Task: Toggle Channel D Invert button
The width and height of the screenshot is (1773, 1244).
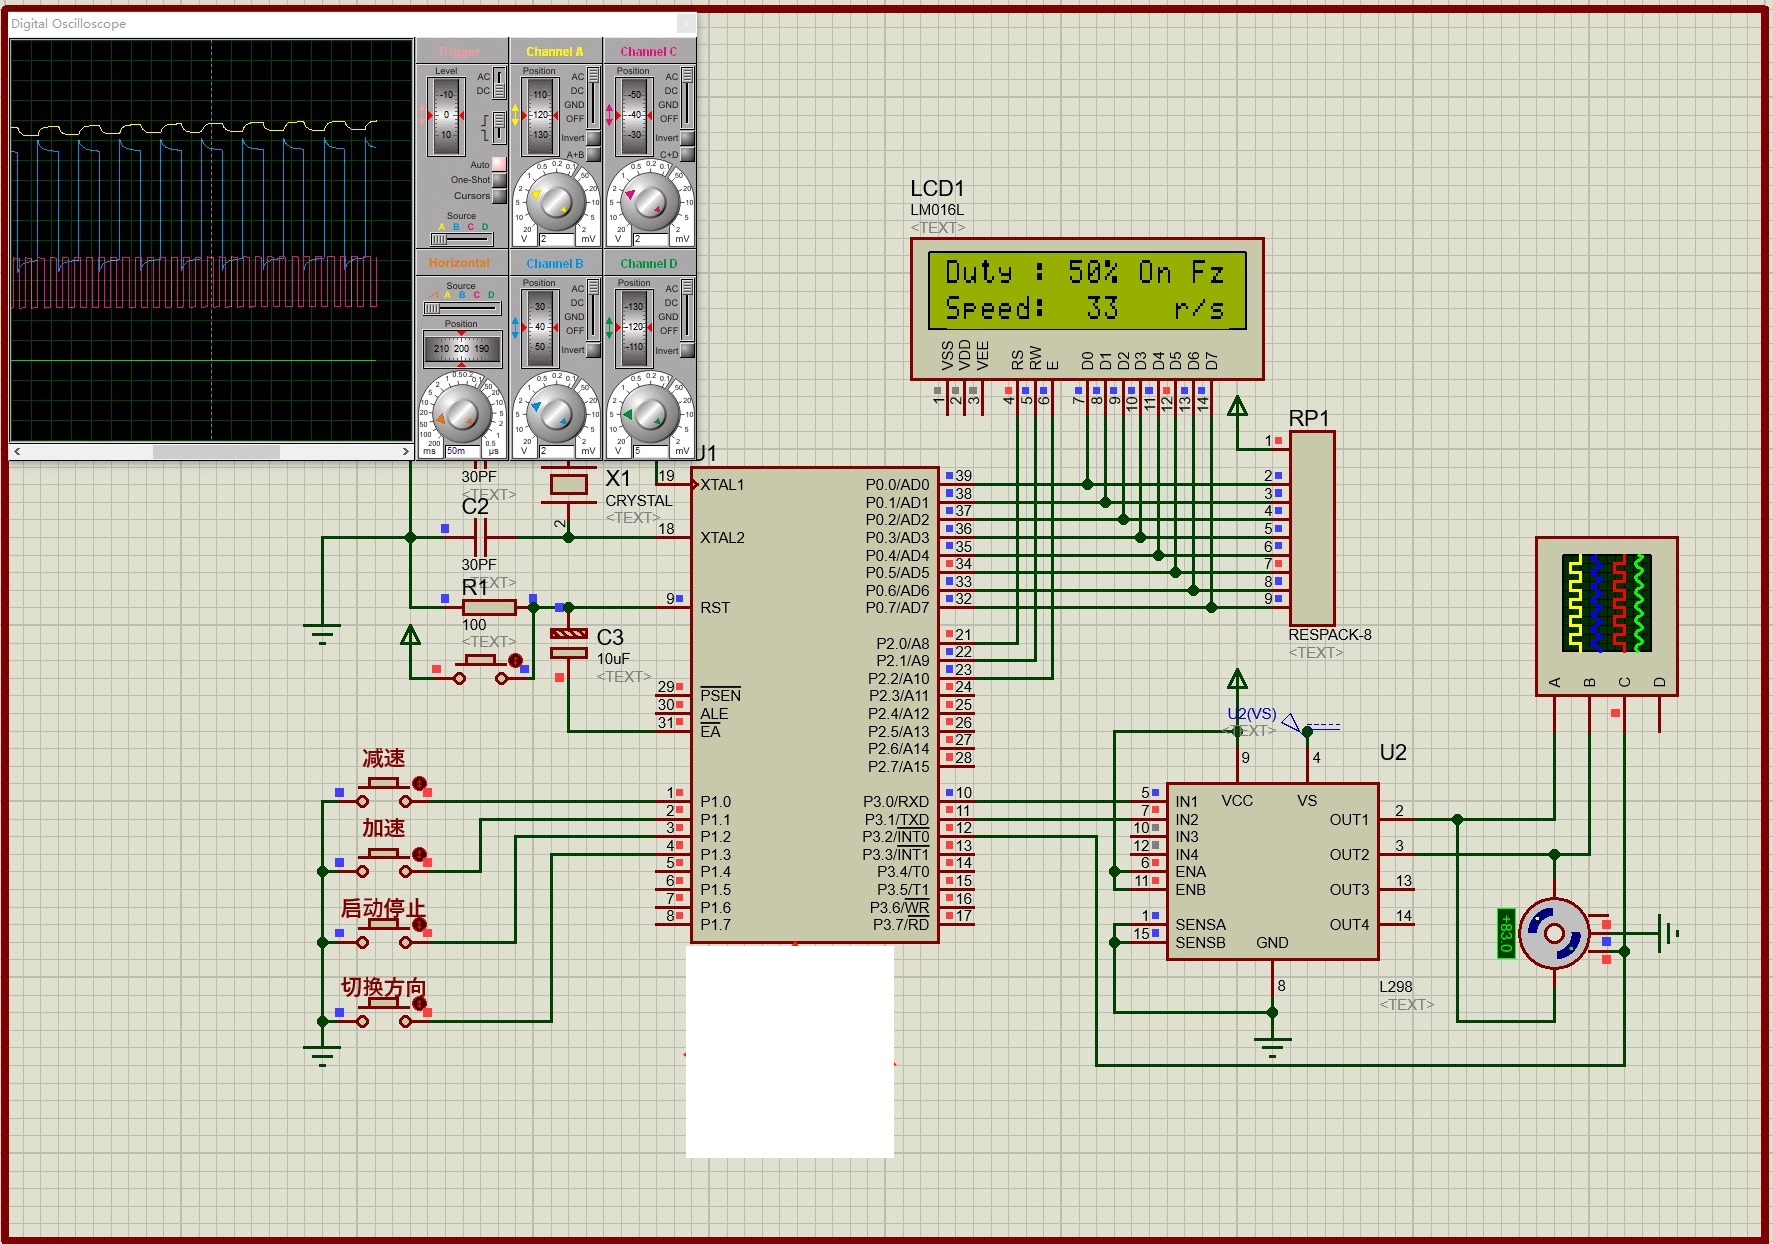Action: [x=687, y=350]
